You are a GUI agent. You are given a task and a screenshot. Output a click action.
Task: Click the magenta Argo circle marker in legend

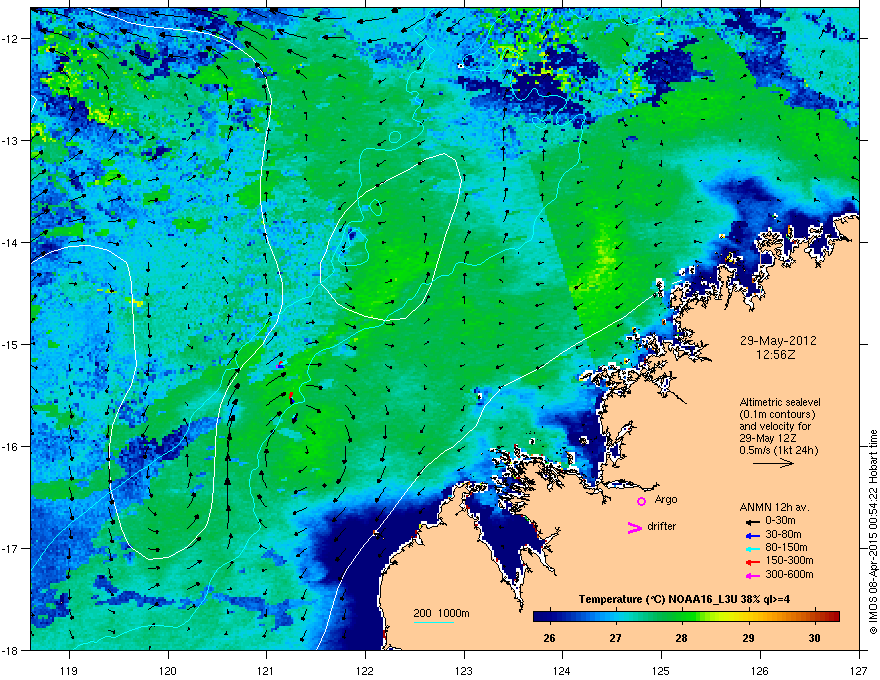(641, 501)
